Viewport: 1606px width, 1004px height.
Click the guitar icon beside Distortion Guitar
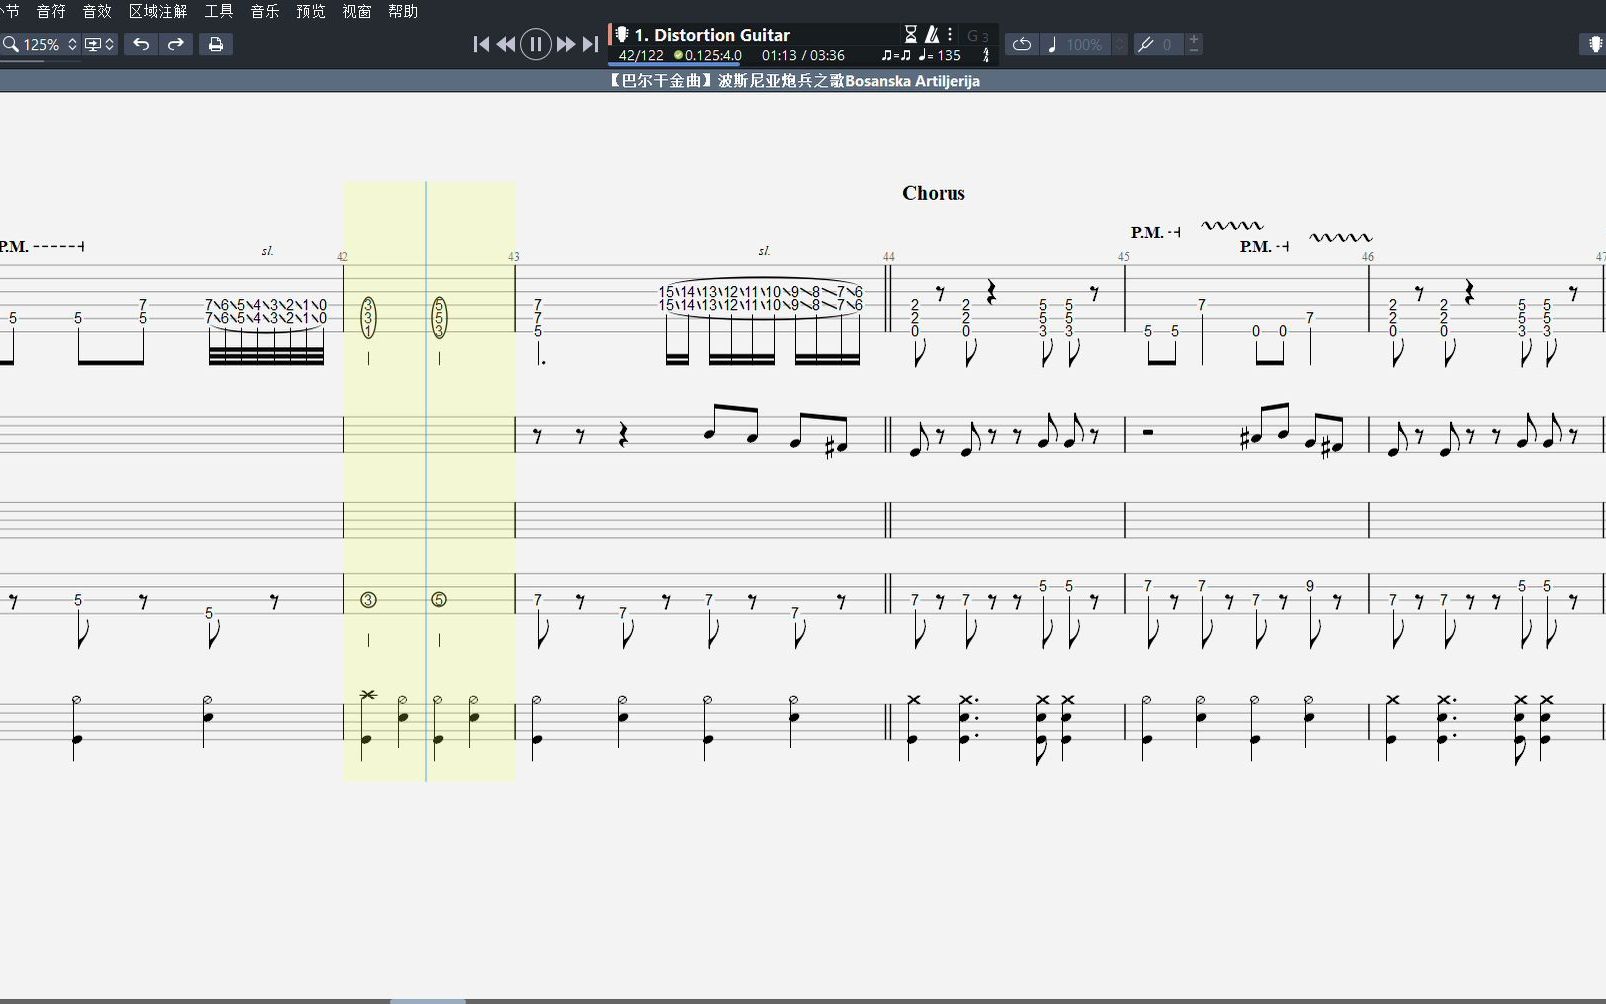(621, 34)
